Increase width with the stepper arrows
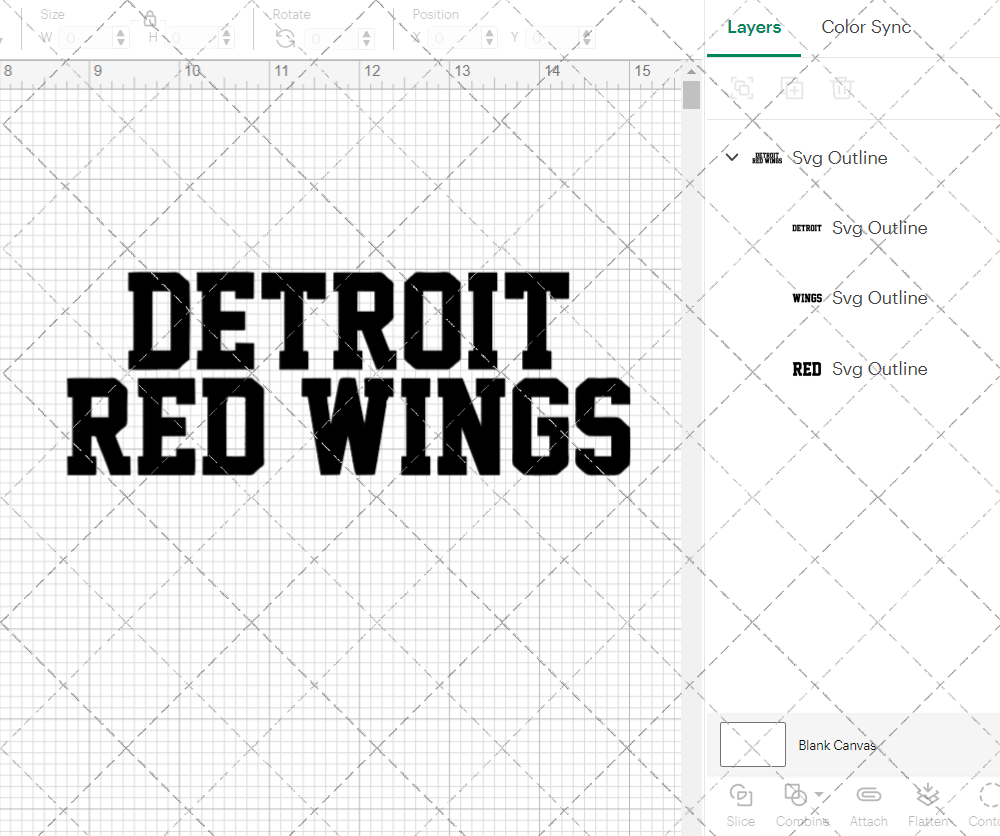 click(121, 38)
